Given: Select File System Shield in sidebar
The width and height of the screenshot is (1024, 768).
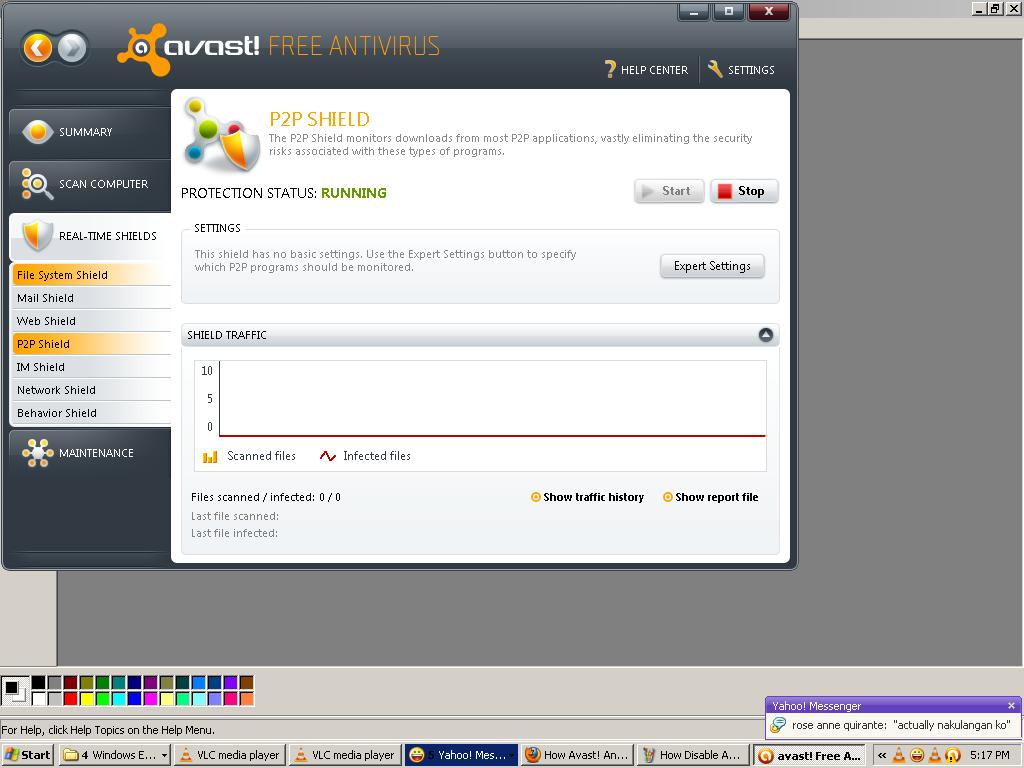Looking at the screenshot, I should pos(91,275).
